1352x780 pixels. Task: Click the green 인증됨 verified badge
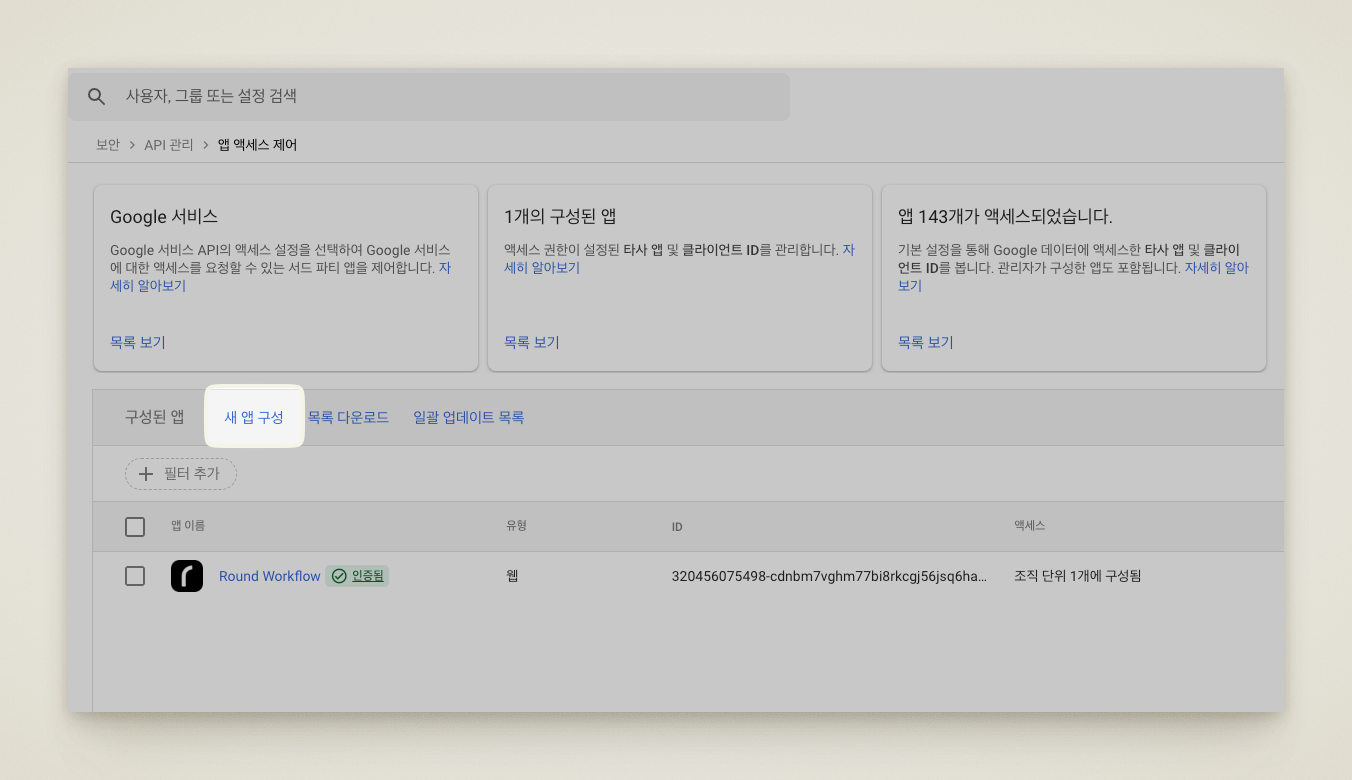(357, 576)
